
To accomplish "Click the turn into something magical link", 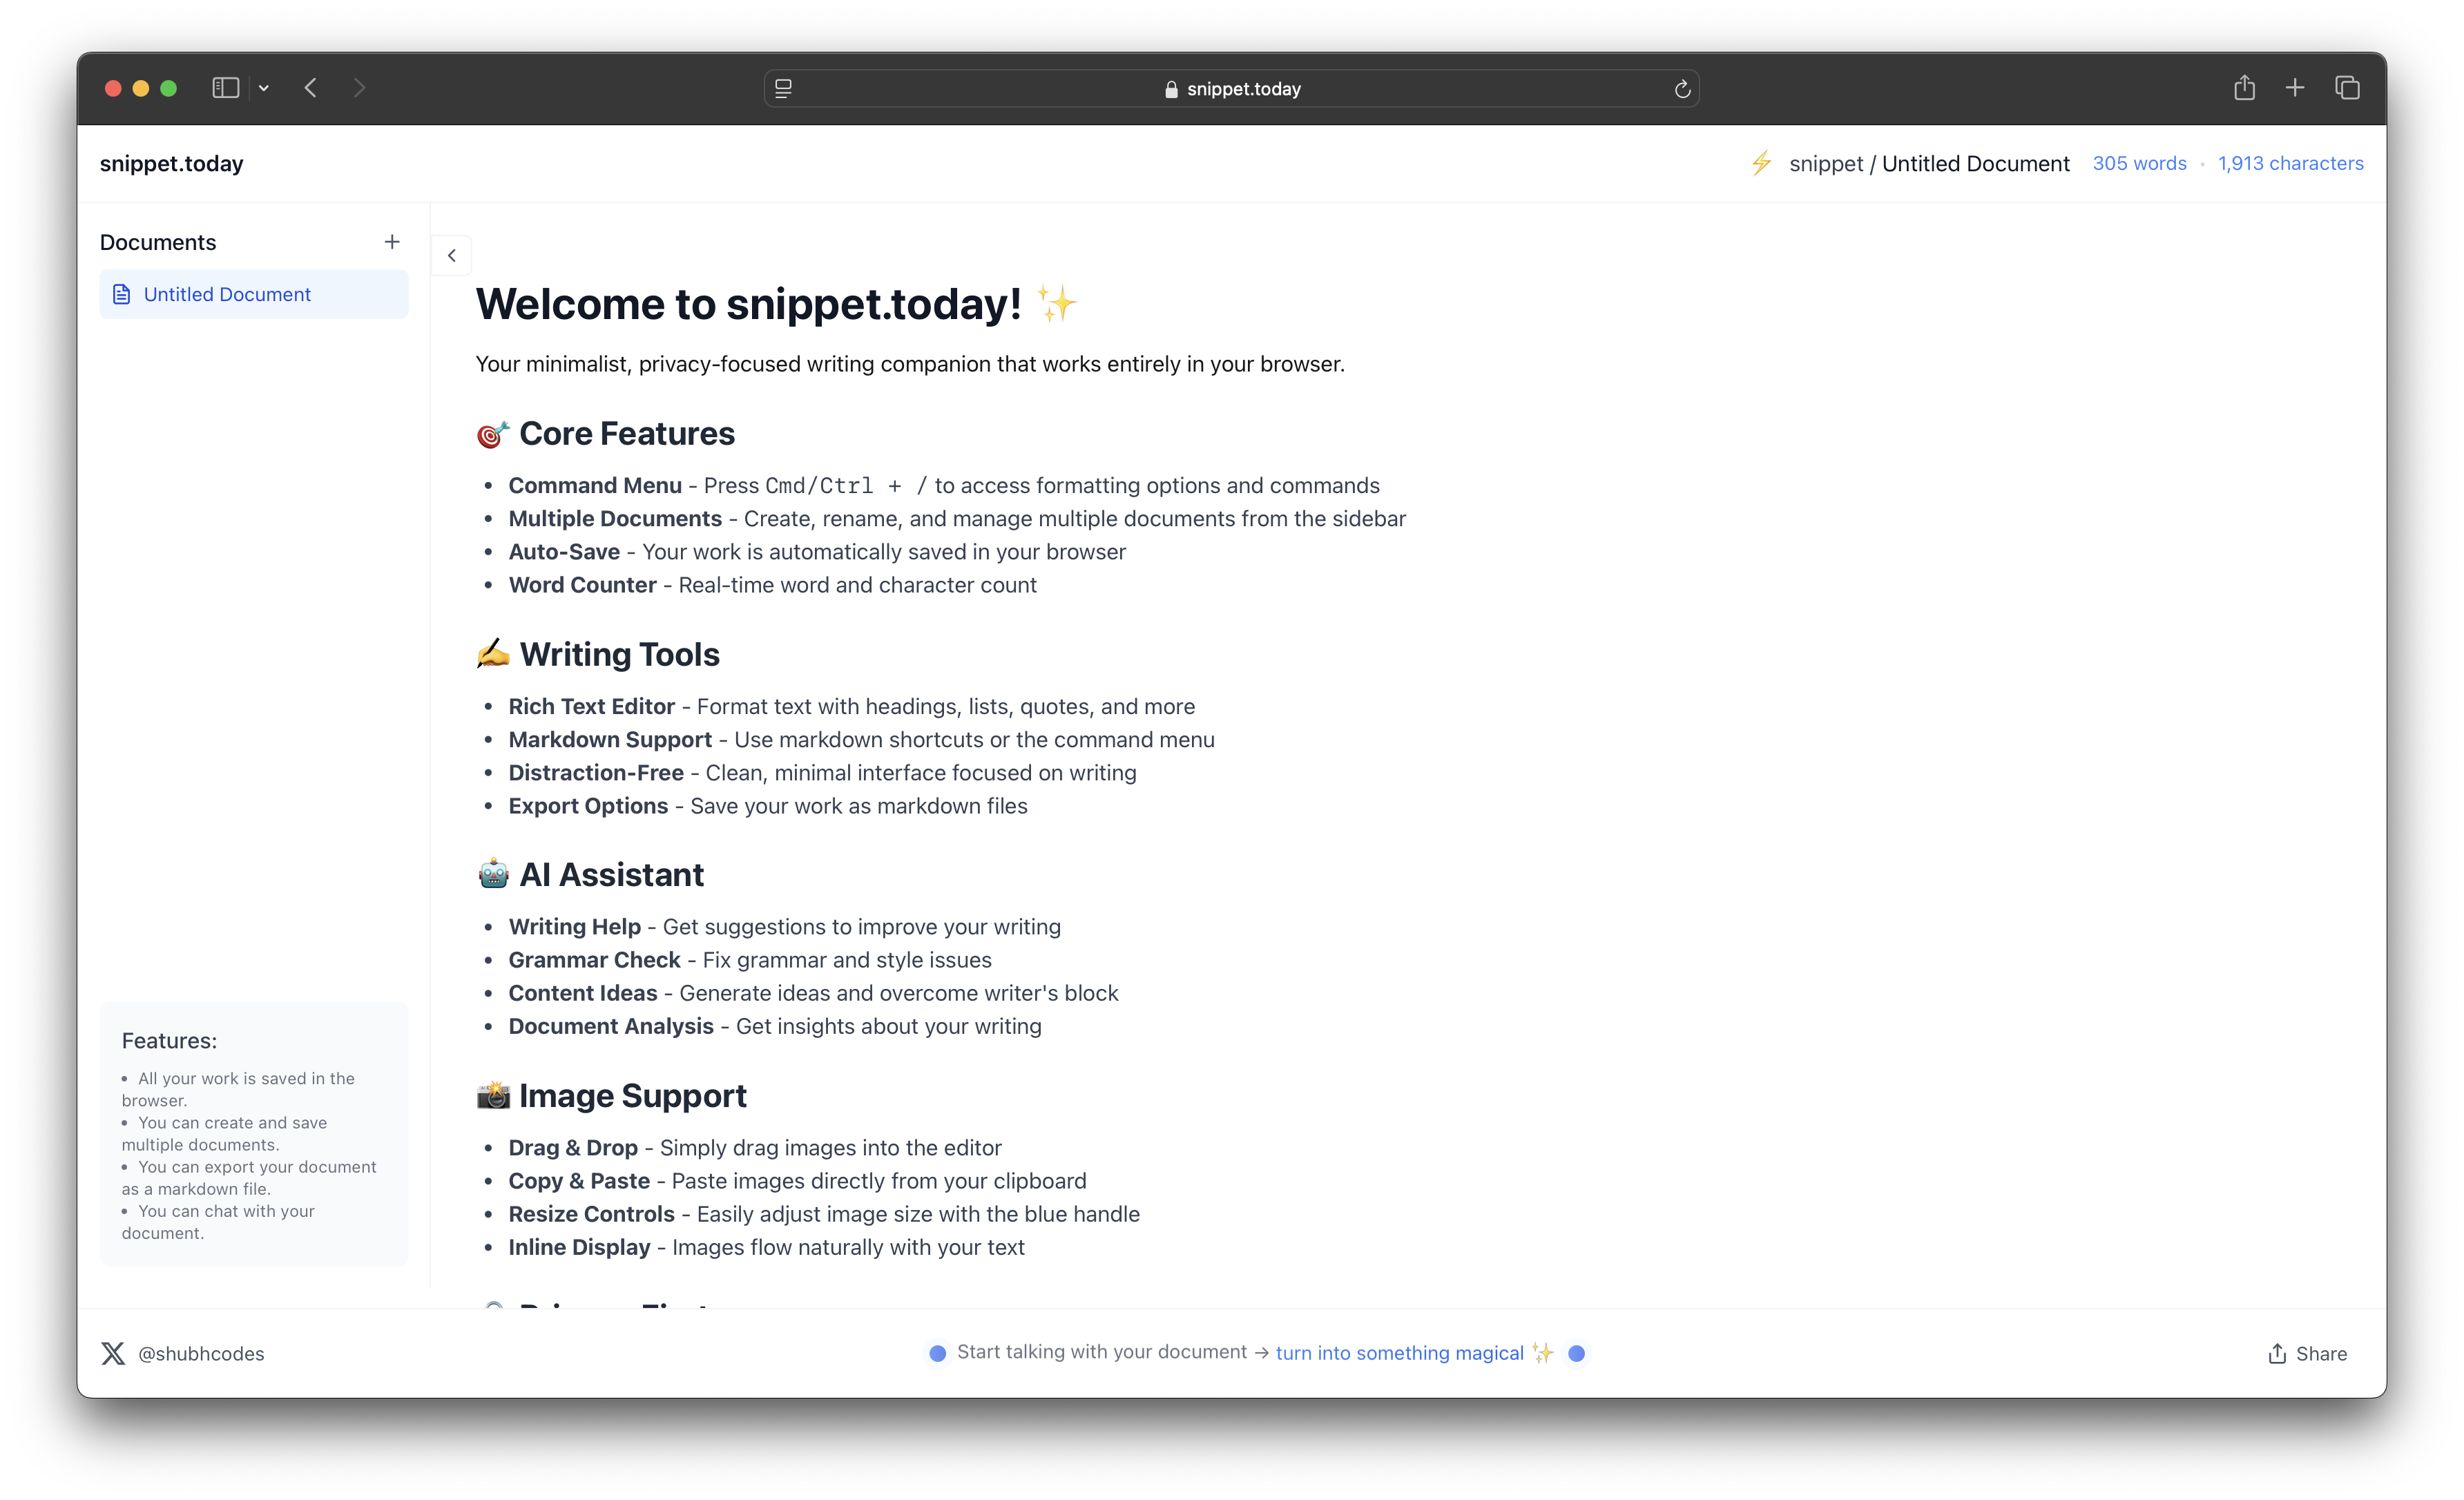I will click(1399, 1353).
